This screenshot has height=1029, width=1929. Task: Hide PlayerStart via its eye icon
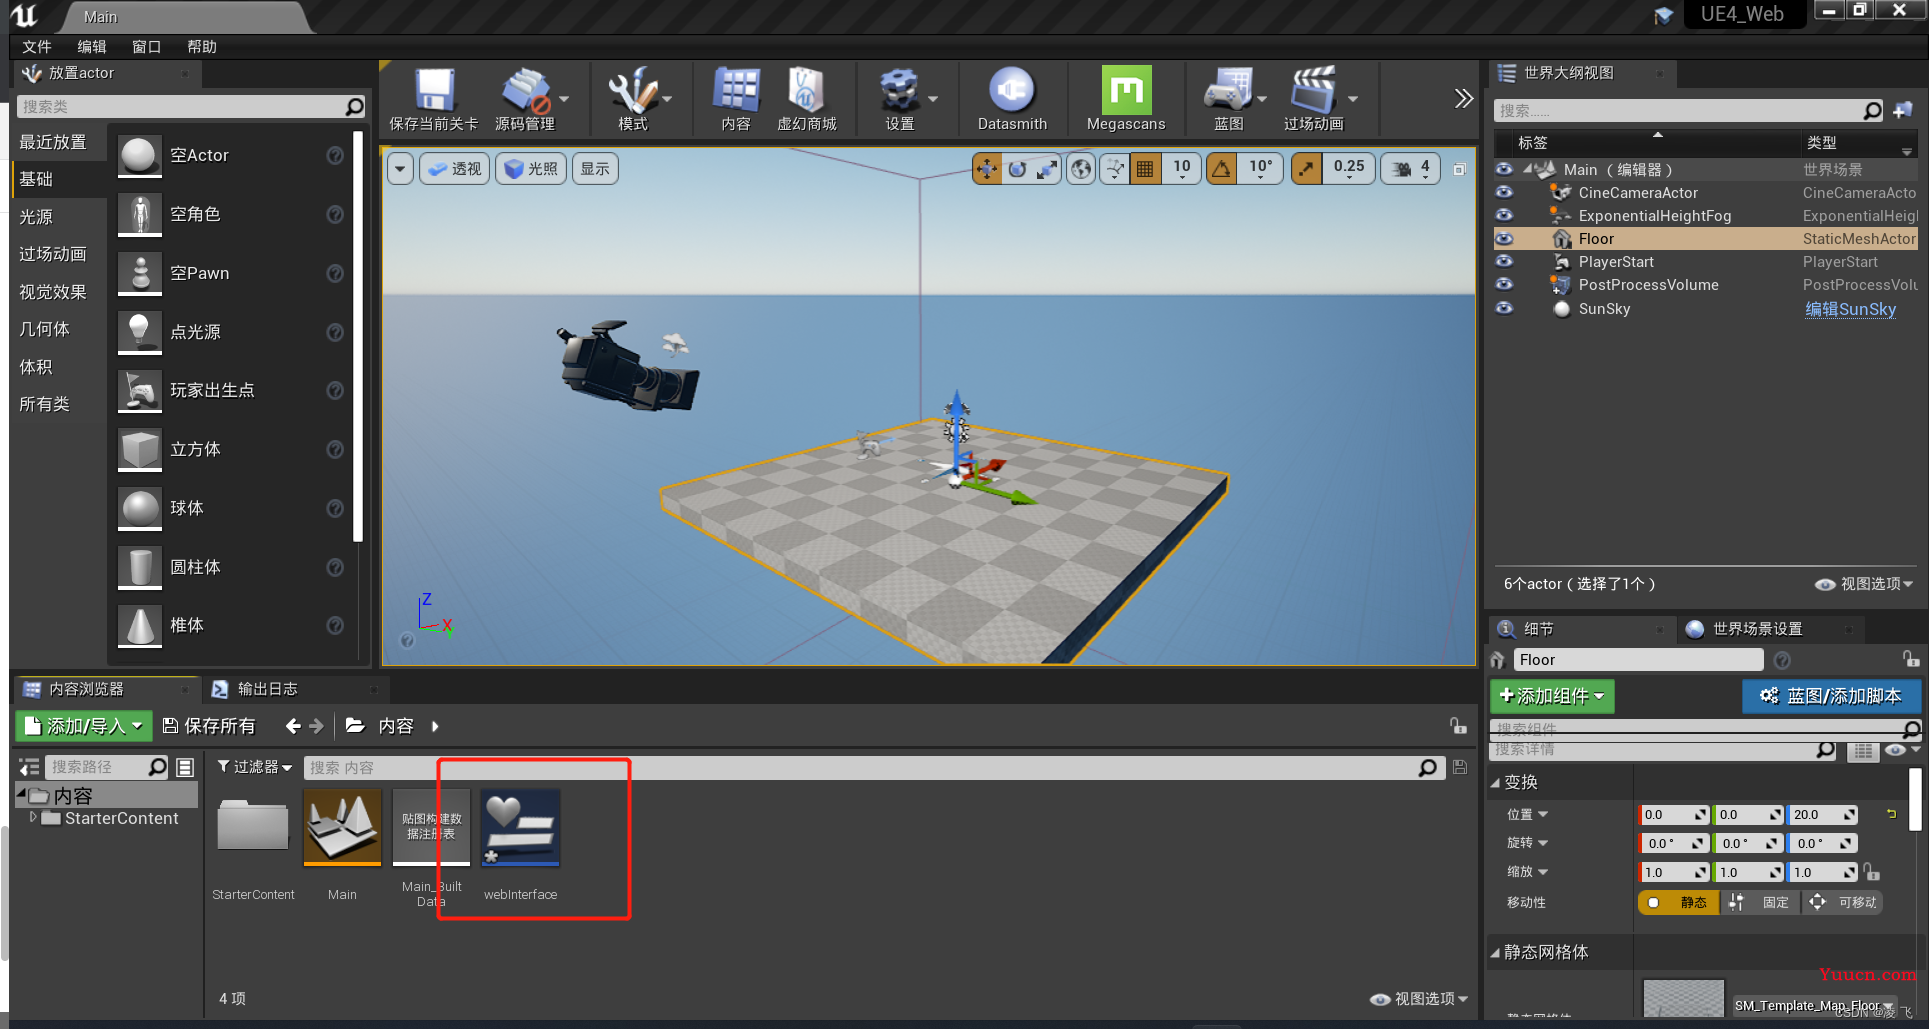(1504, 261)
